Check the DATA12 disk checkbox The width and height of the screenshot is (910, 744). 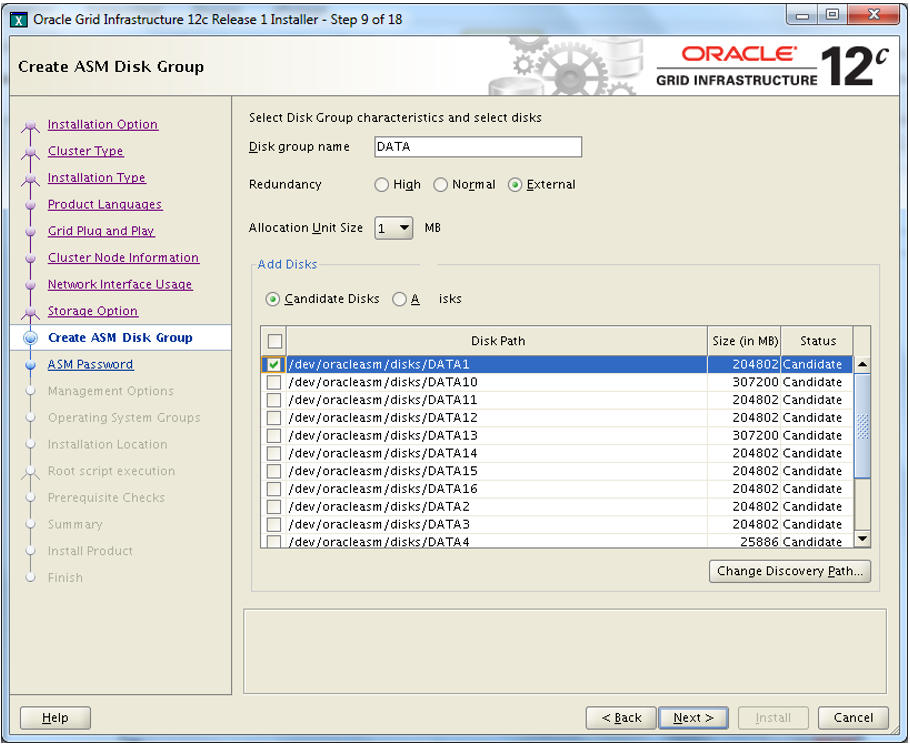273,418
